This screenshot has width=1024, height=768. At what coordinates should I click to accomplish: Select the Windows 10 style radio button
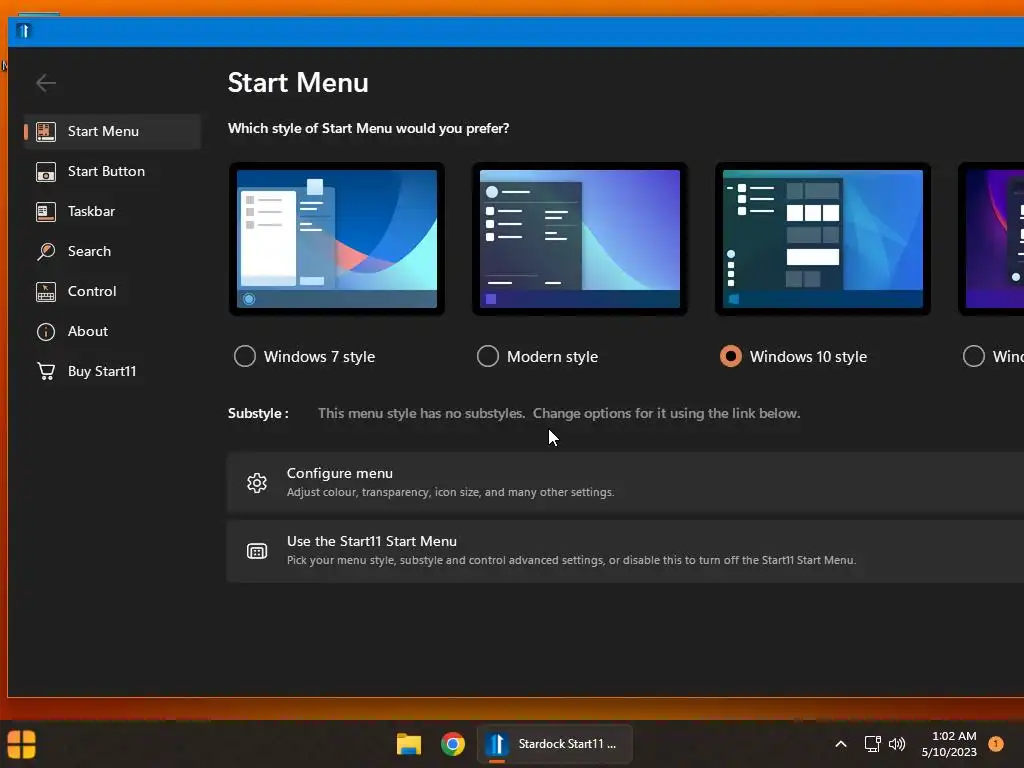pyautogui.click(x=731, y=357)
